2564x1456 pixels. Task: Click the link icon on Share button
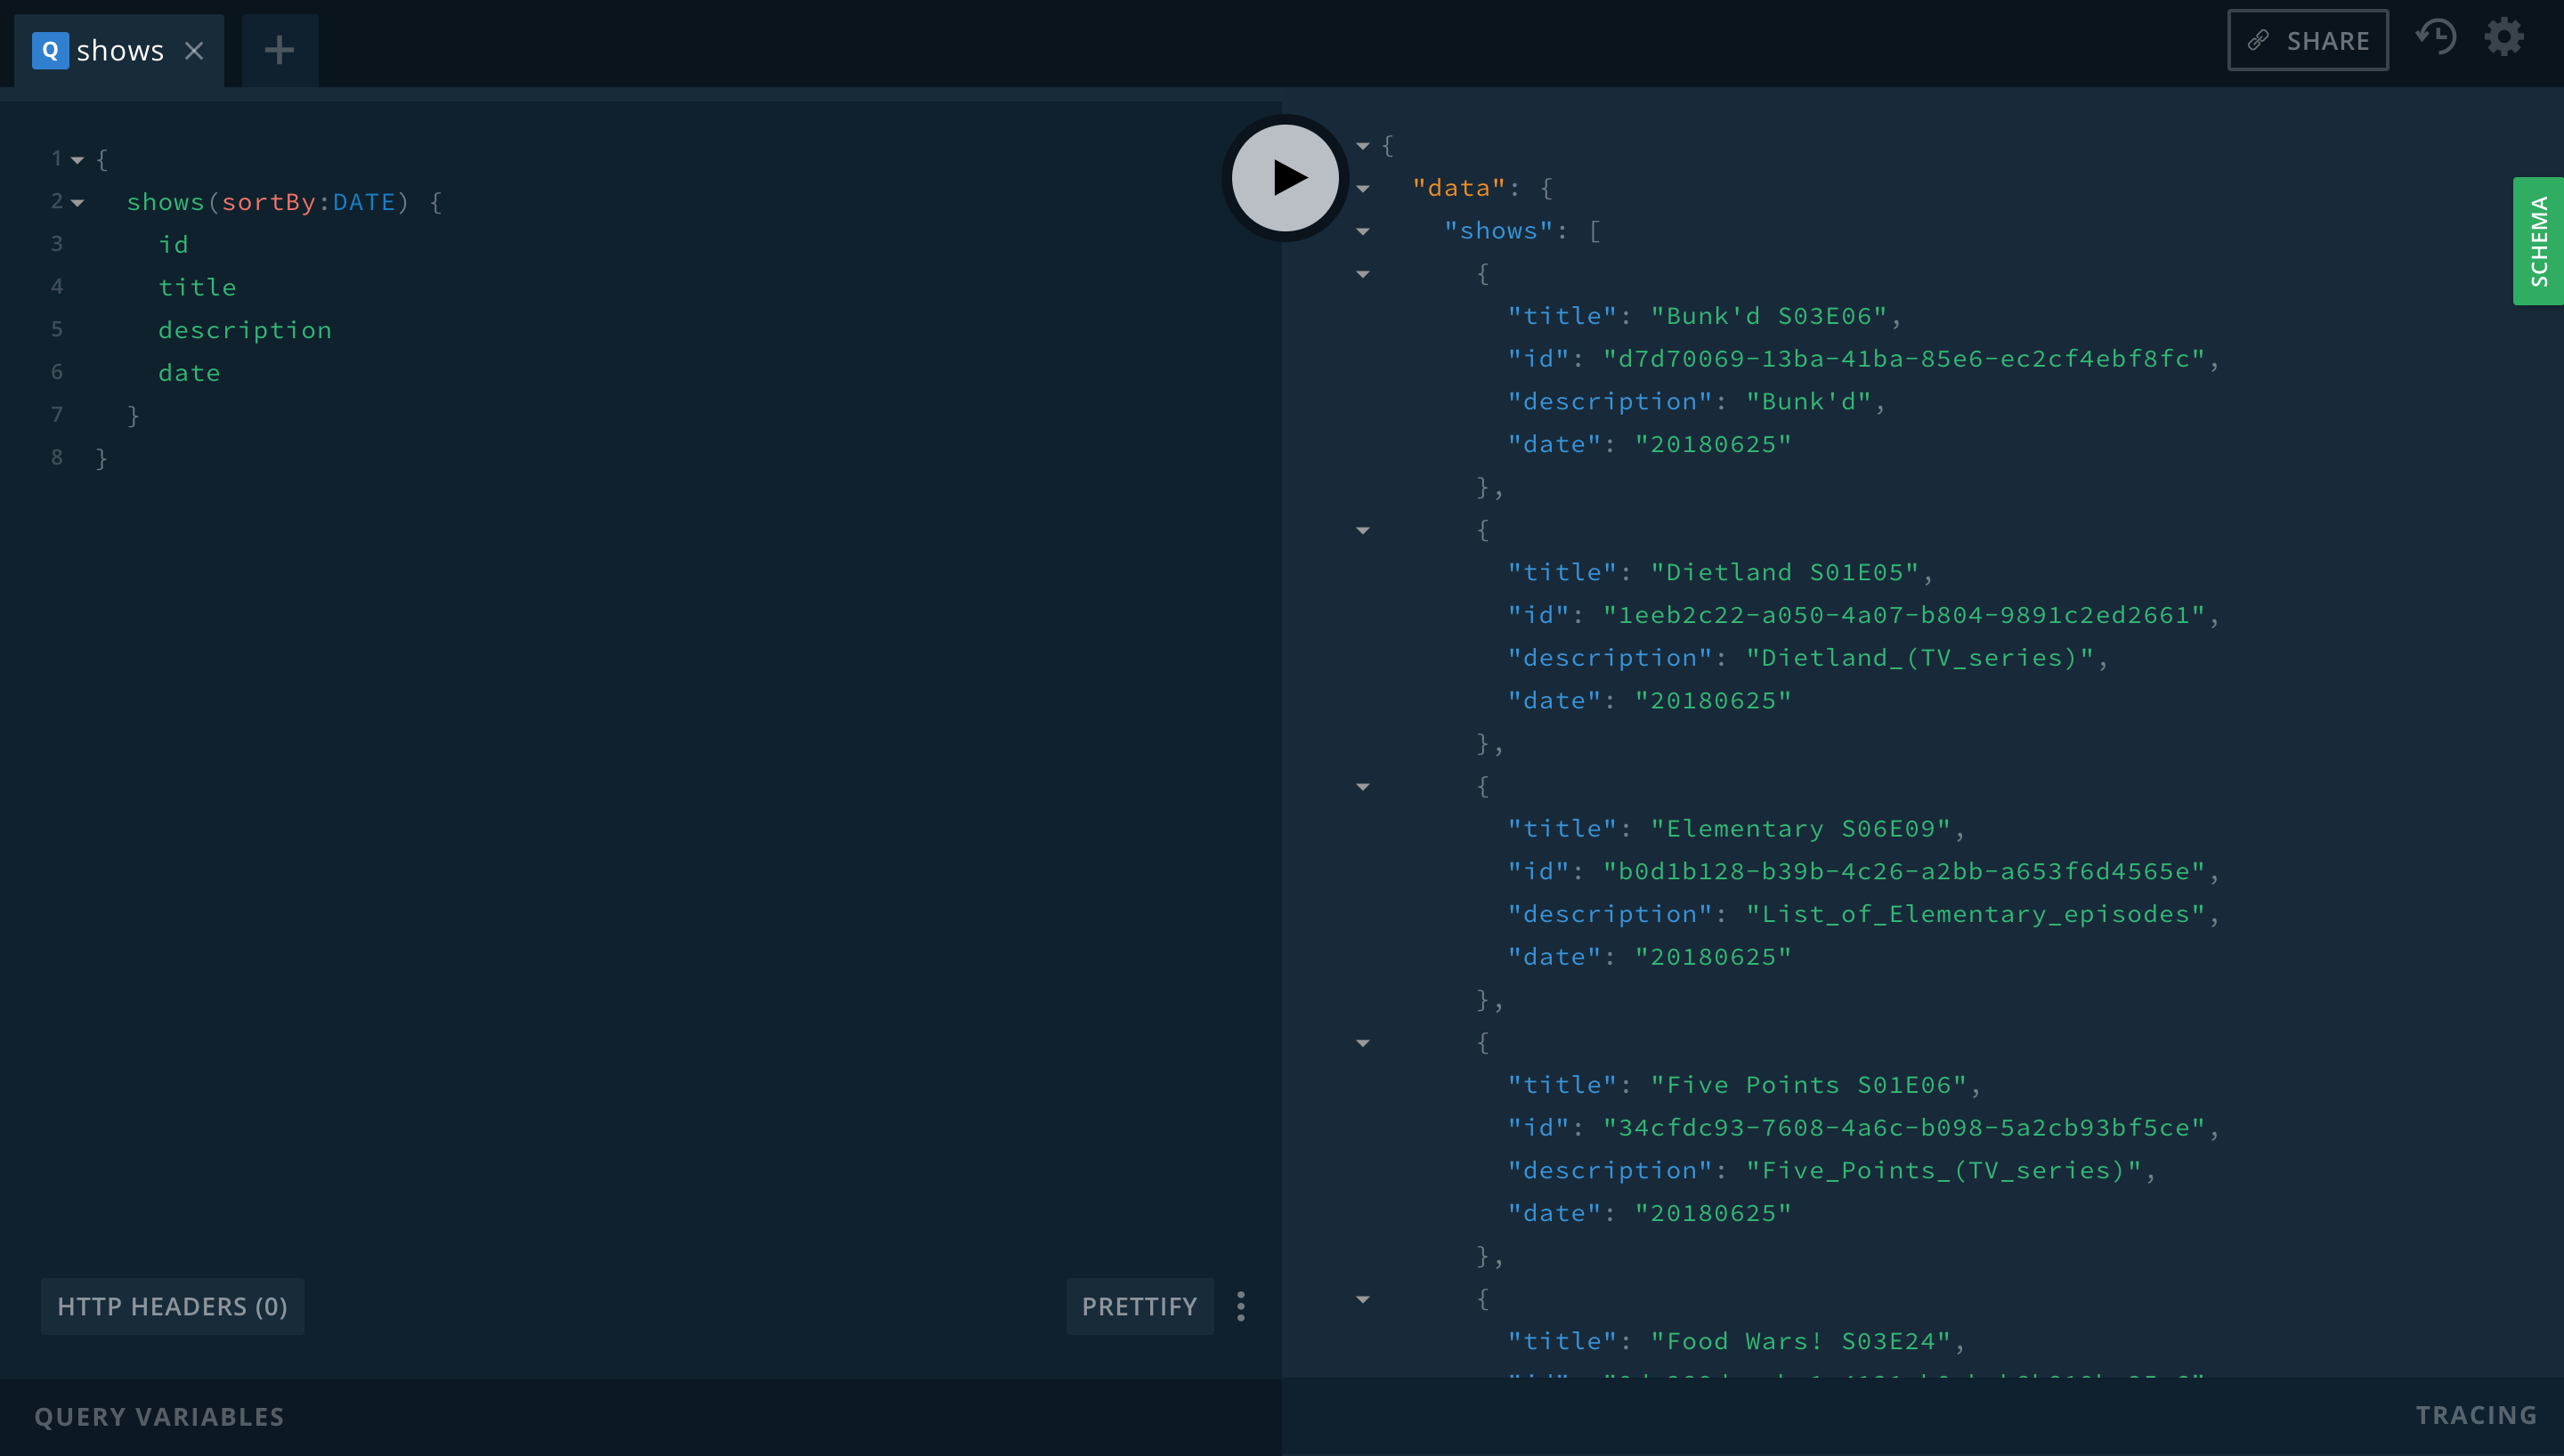click(x=2258, y=41)
